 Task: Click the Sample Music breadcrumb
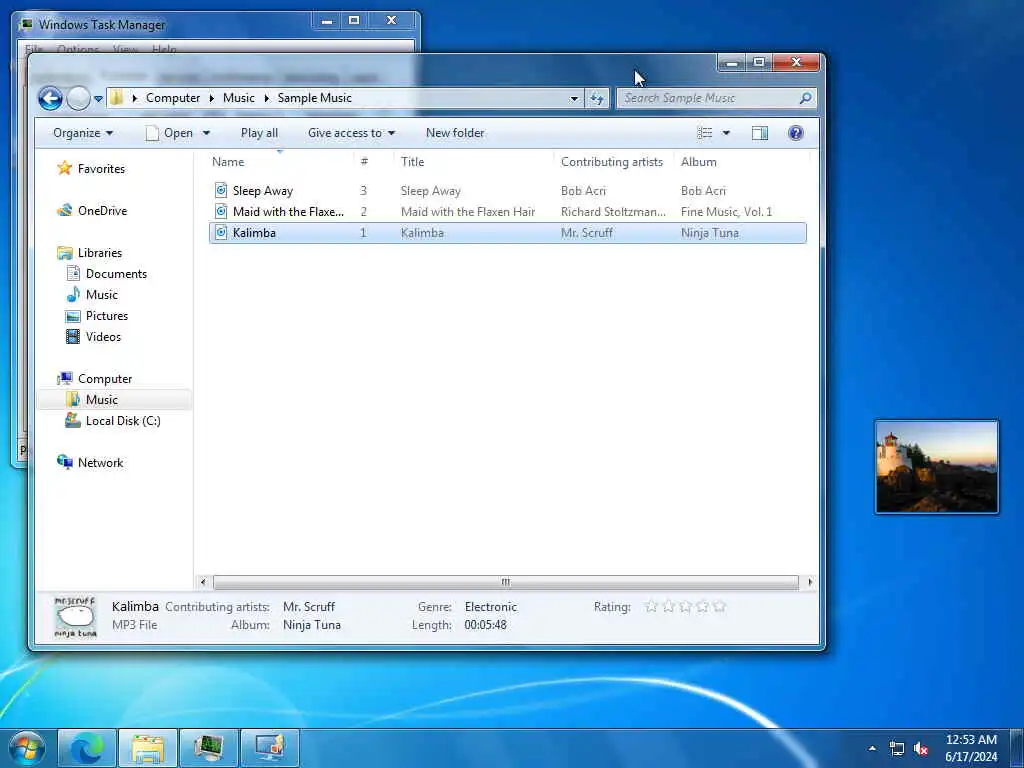click(x=314, y=98)
